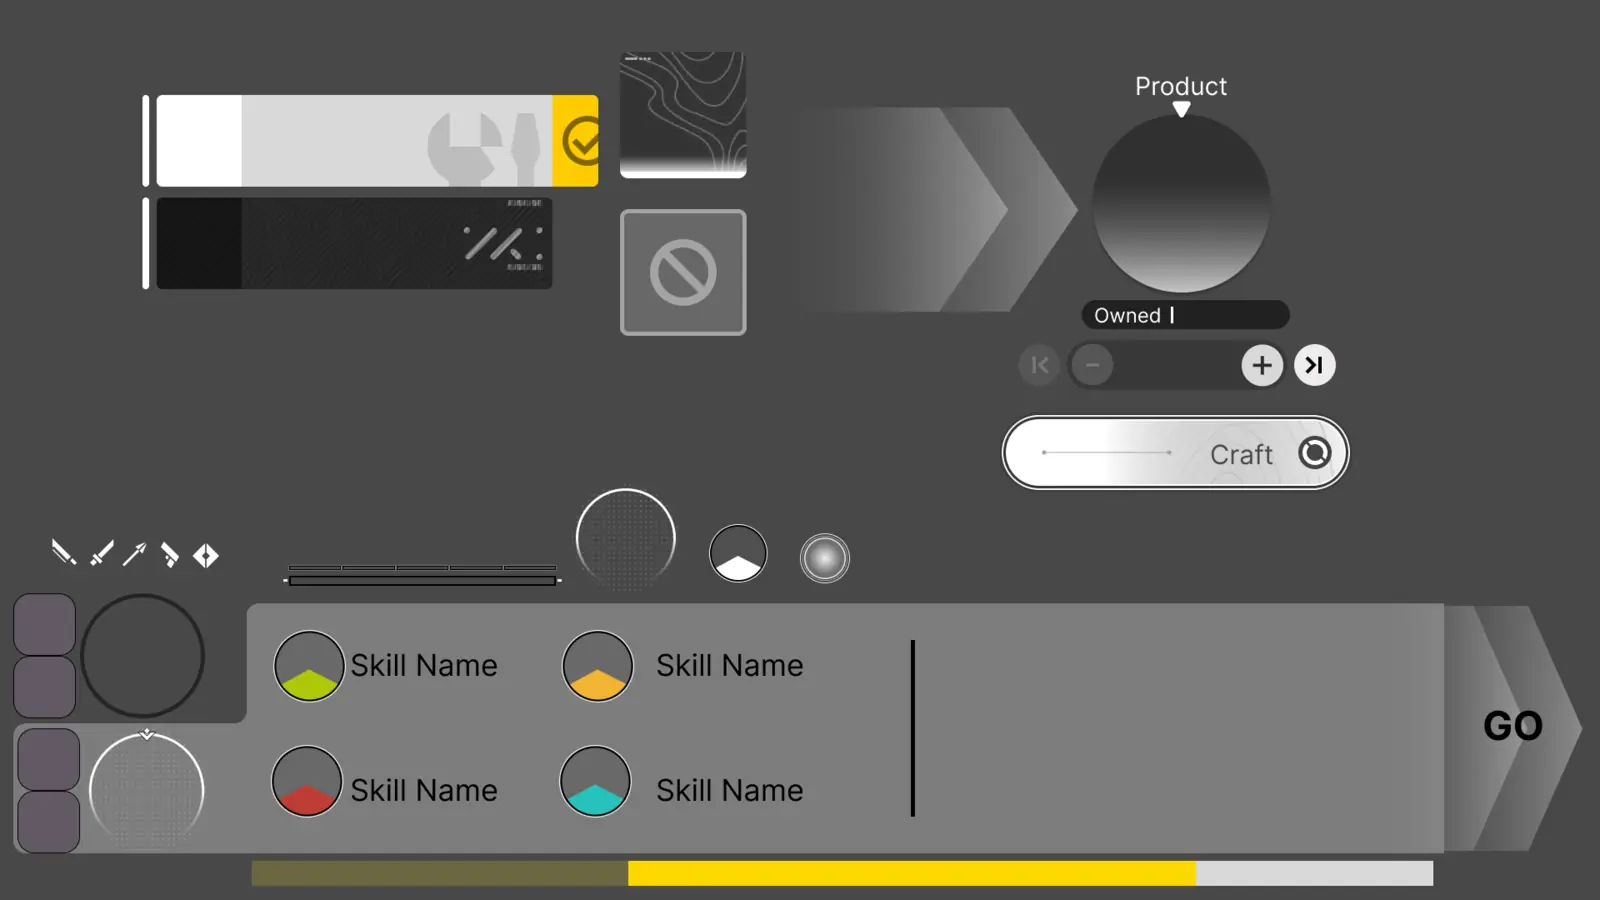Select the spear weapon icon
This screenshot has width=1600, height=900.
tap(134, 554)
